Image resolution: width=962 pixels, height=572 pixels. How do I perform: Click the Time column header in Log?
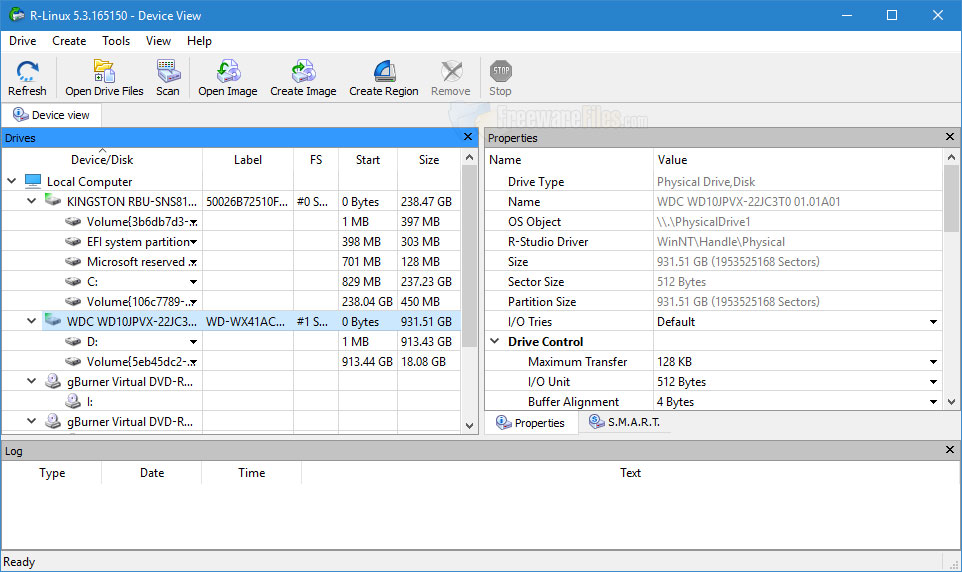tap(252, 473)
